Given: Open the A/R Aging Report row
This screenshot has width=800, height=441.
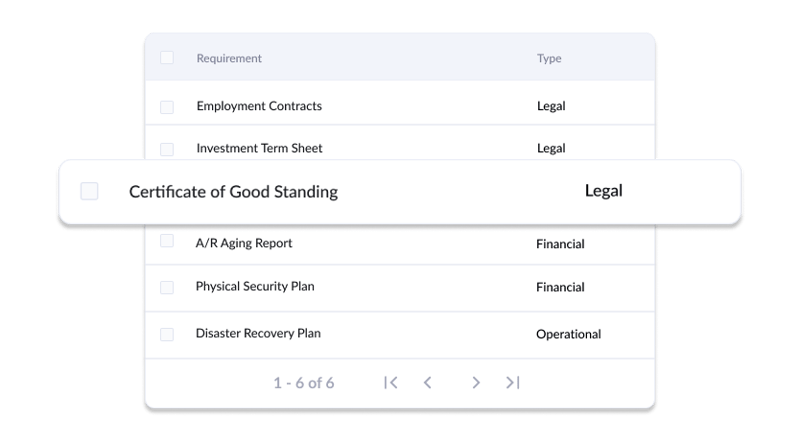Looking at the screenshot, I should tap(244, 243).
